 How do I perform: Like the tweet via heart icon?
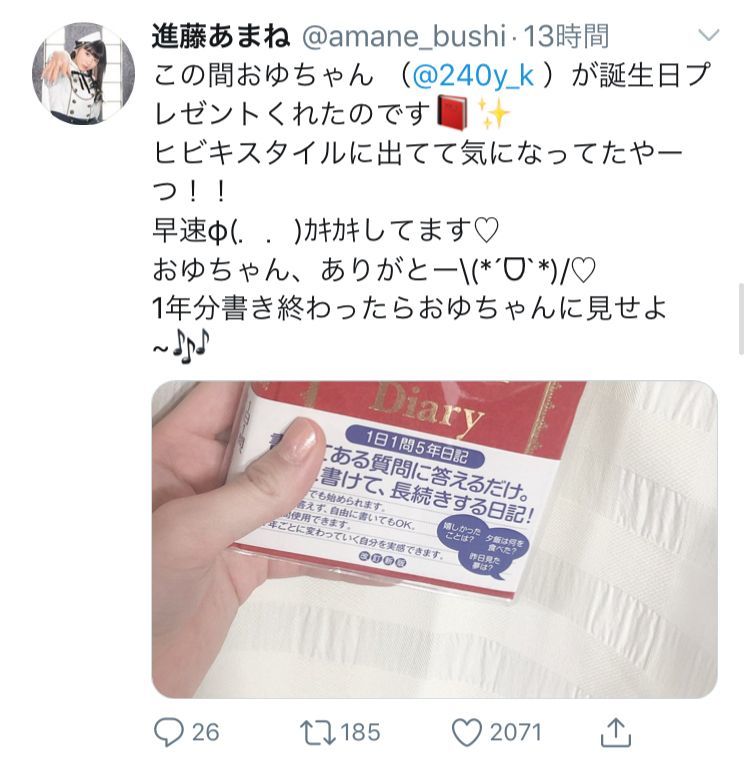[466, 732]
